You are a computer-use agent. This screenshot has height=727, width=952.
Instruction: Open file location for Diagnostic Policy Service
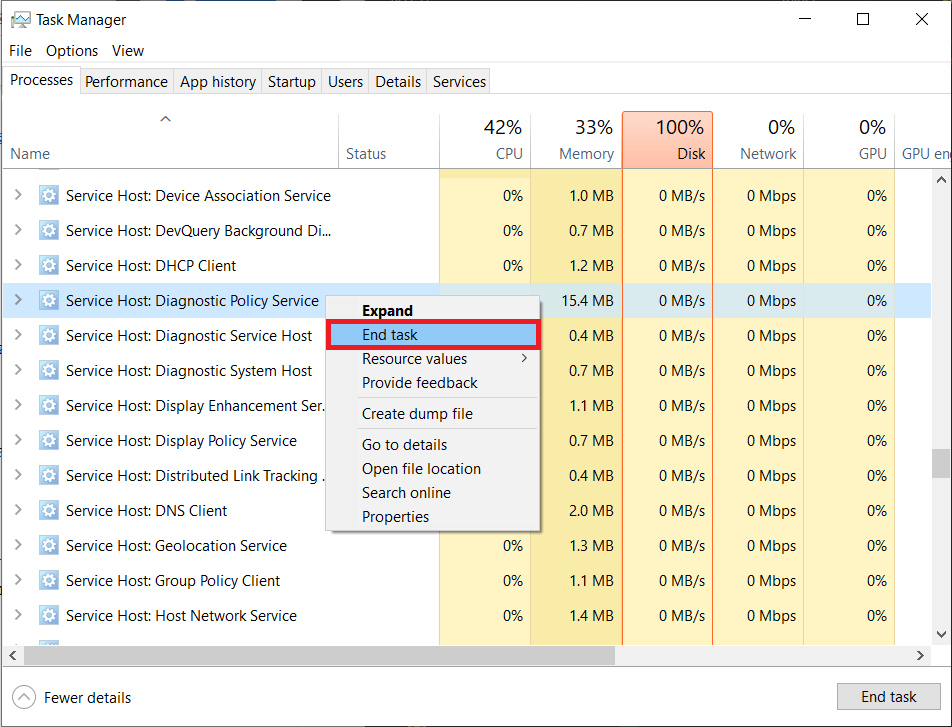coord(420,468)
